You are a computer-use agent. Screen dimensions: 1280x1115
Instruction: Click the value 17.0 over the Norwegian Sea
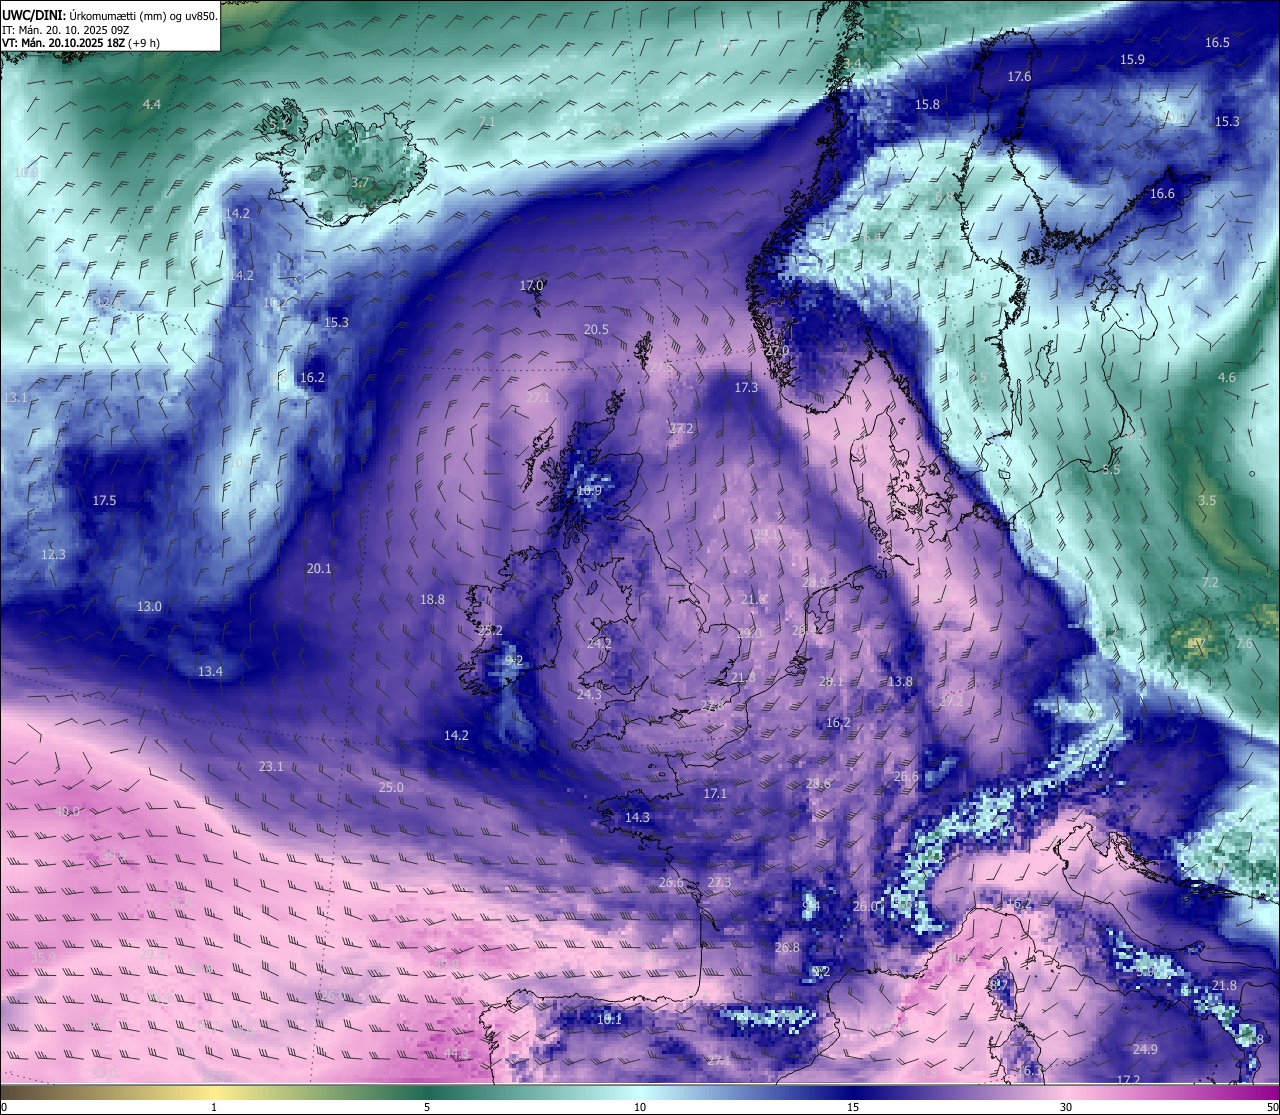[x=531, y=285]
